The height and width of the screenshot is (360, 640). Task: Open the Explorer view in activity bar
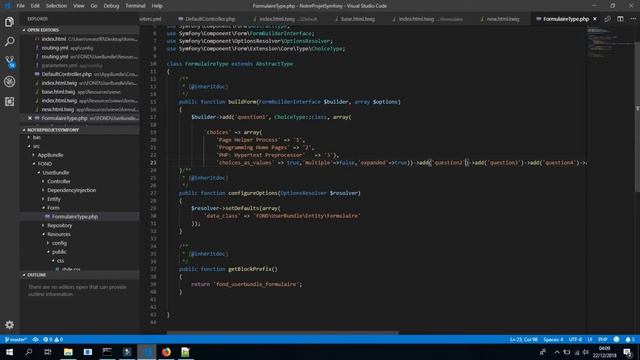9,22
